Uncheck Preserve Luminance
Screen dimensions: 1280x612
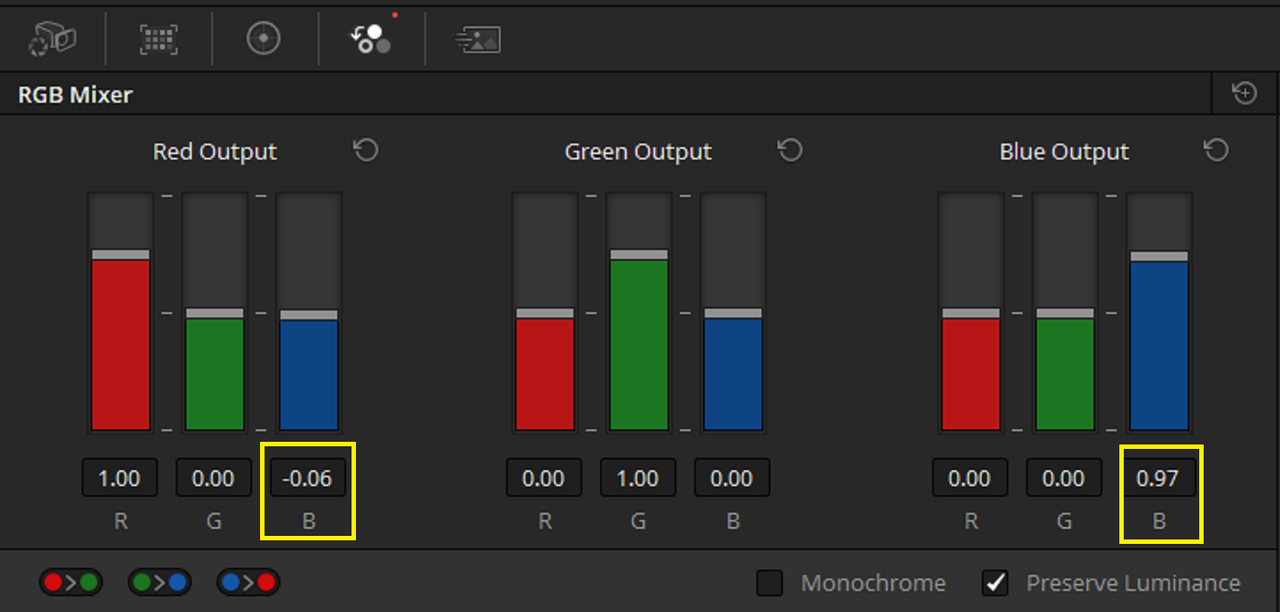(x=995, y=583)
